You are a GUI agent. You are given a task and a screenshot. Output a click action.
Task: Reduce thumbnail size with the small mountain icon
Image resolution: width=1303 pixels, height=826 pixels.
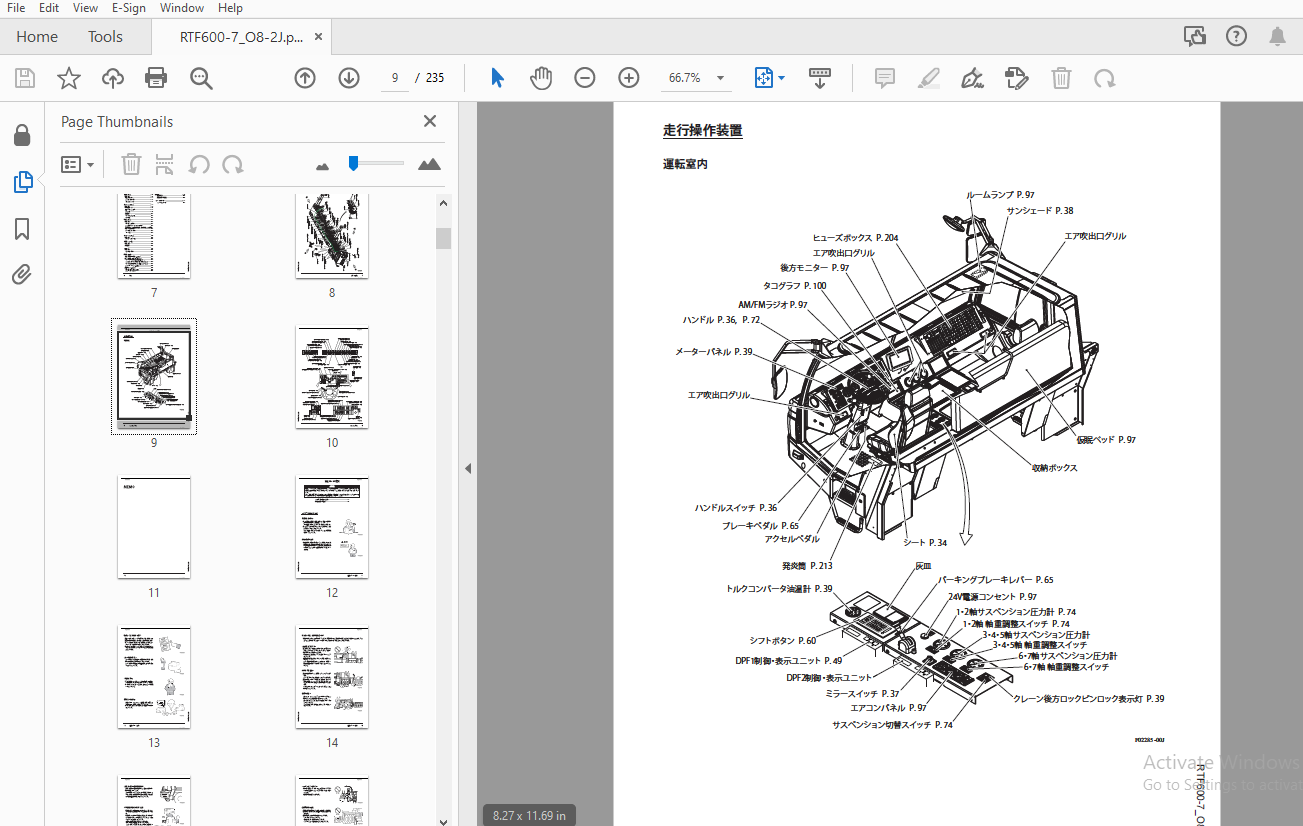(x=322, y=166)
